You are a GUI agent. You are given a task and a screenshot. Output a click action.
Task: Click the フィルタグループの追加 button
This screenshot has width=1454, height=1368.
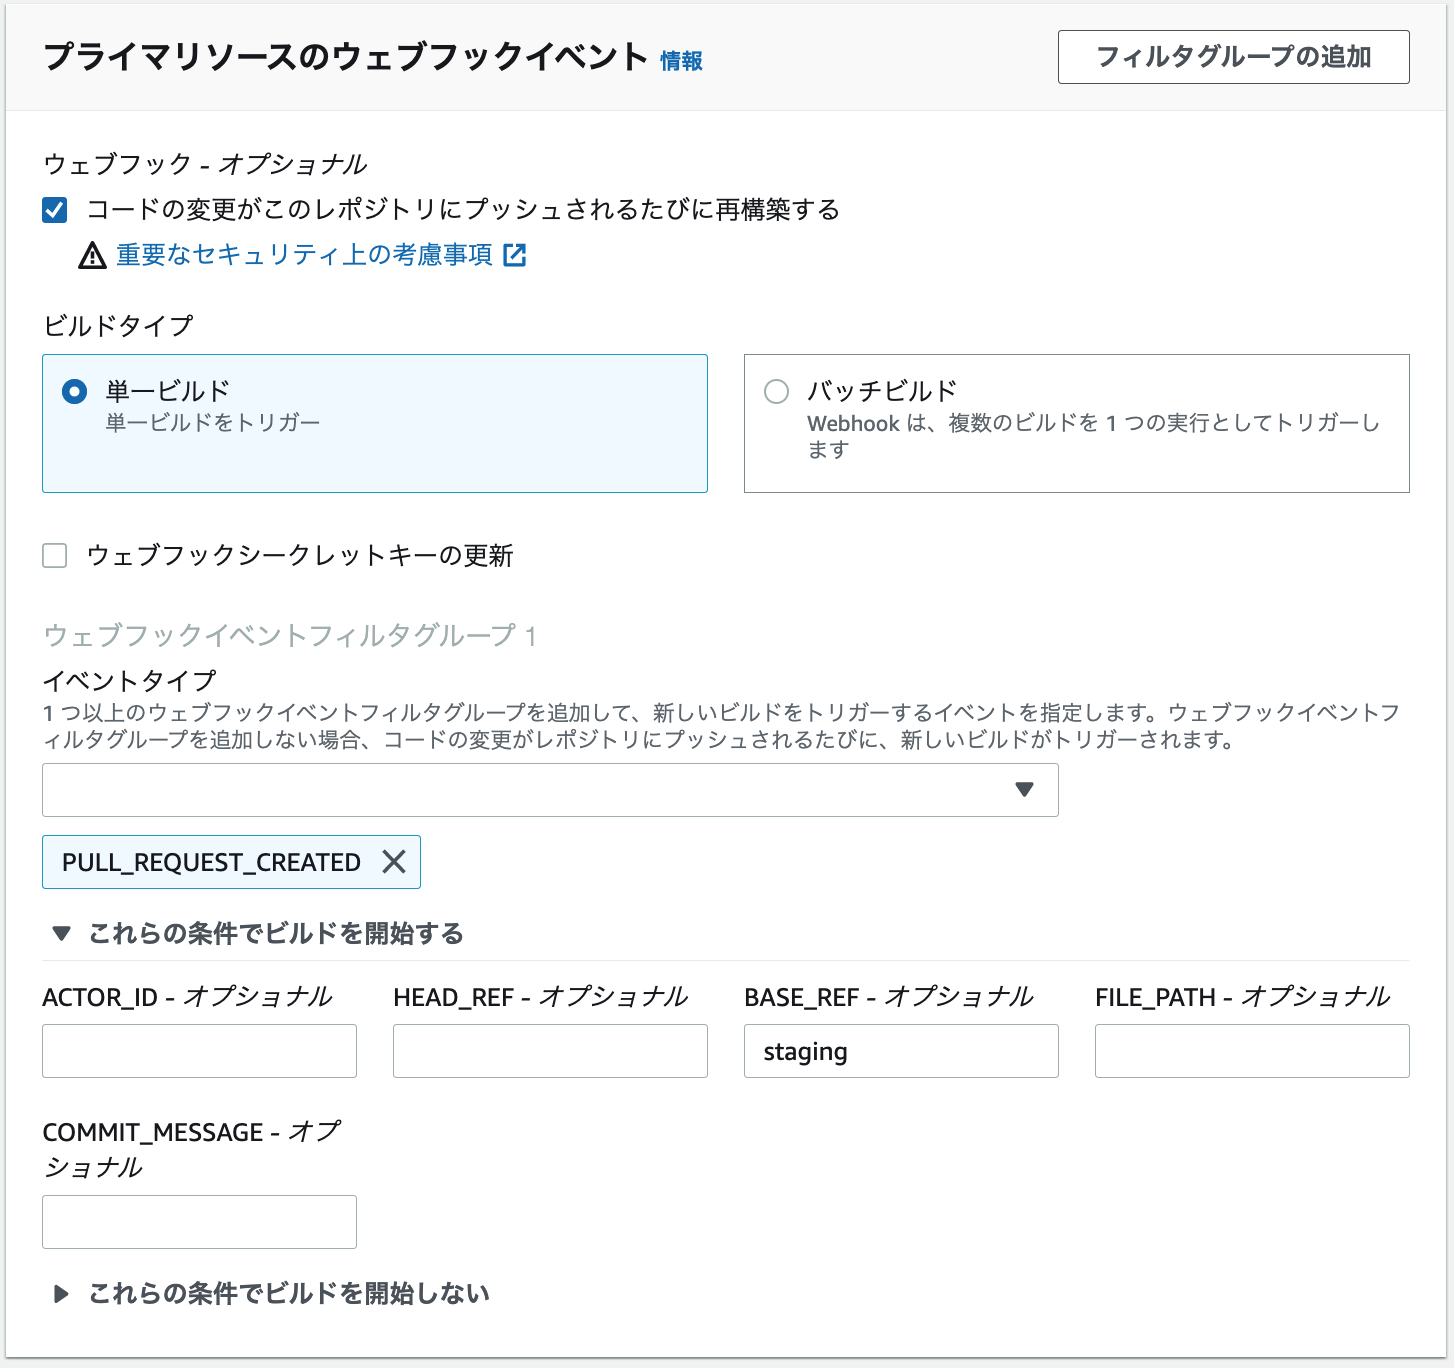[1233, 57]
